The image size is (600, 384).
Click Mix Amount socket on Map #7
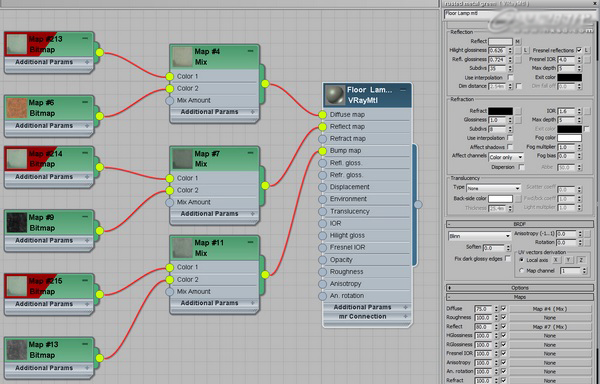[170, 202]
